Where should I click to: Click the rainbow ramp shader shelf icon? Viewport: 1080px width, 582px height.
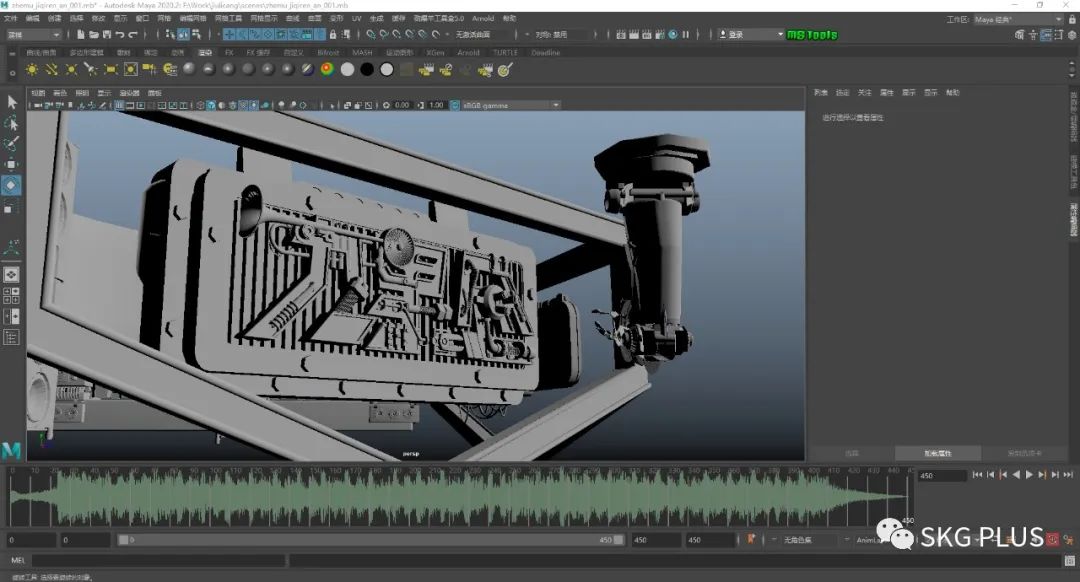point(328,69)
